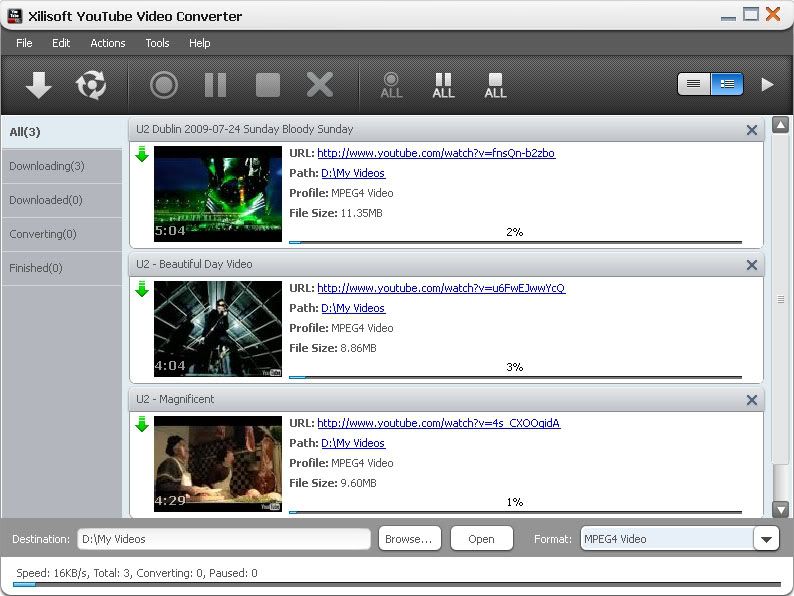
Task: Click the Start record-circle toolbar button
Action: (164, 85)
